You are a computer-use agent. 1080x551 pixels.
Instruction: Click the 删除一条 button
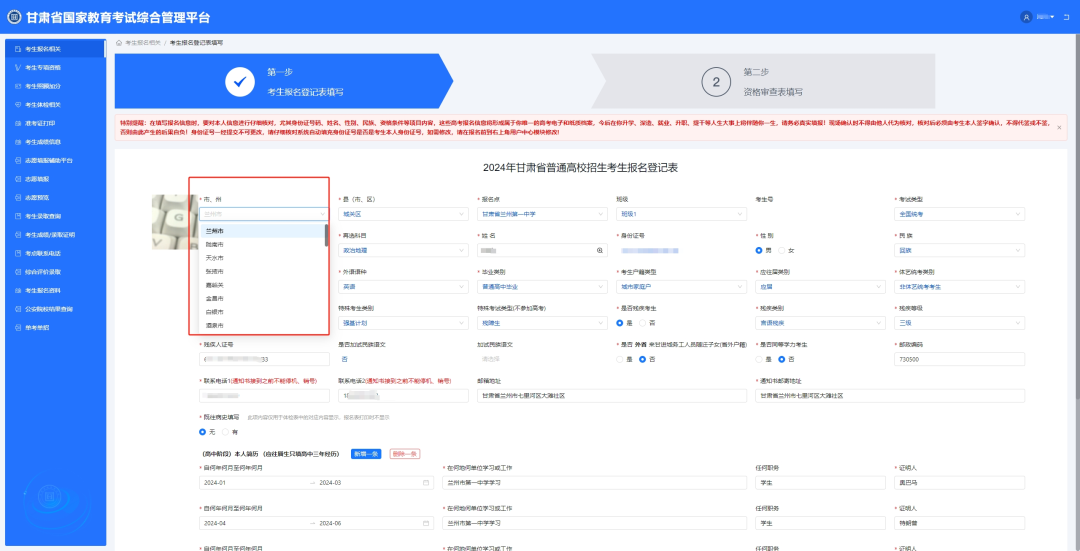[405, 454]
